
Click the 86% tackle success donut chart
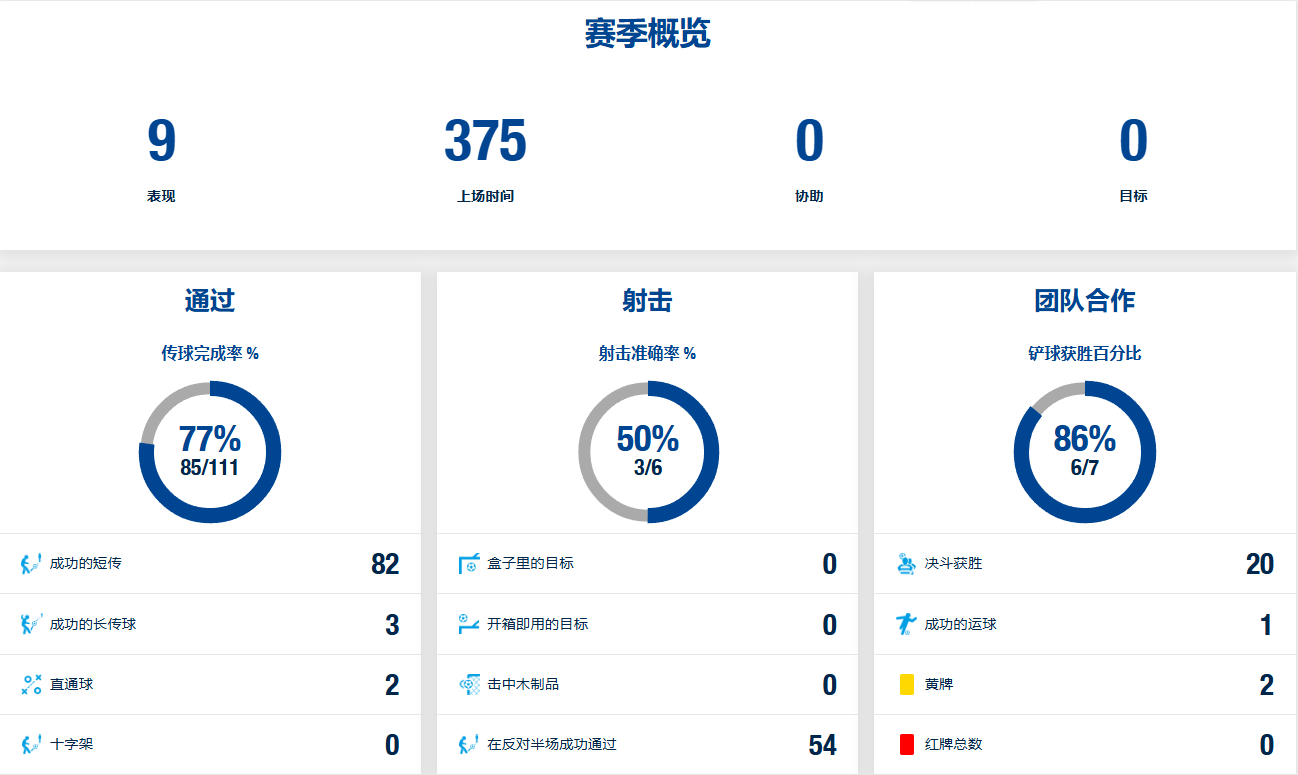(1085, 452)
